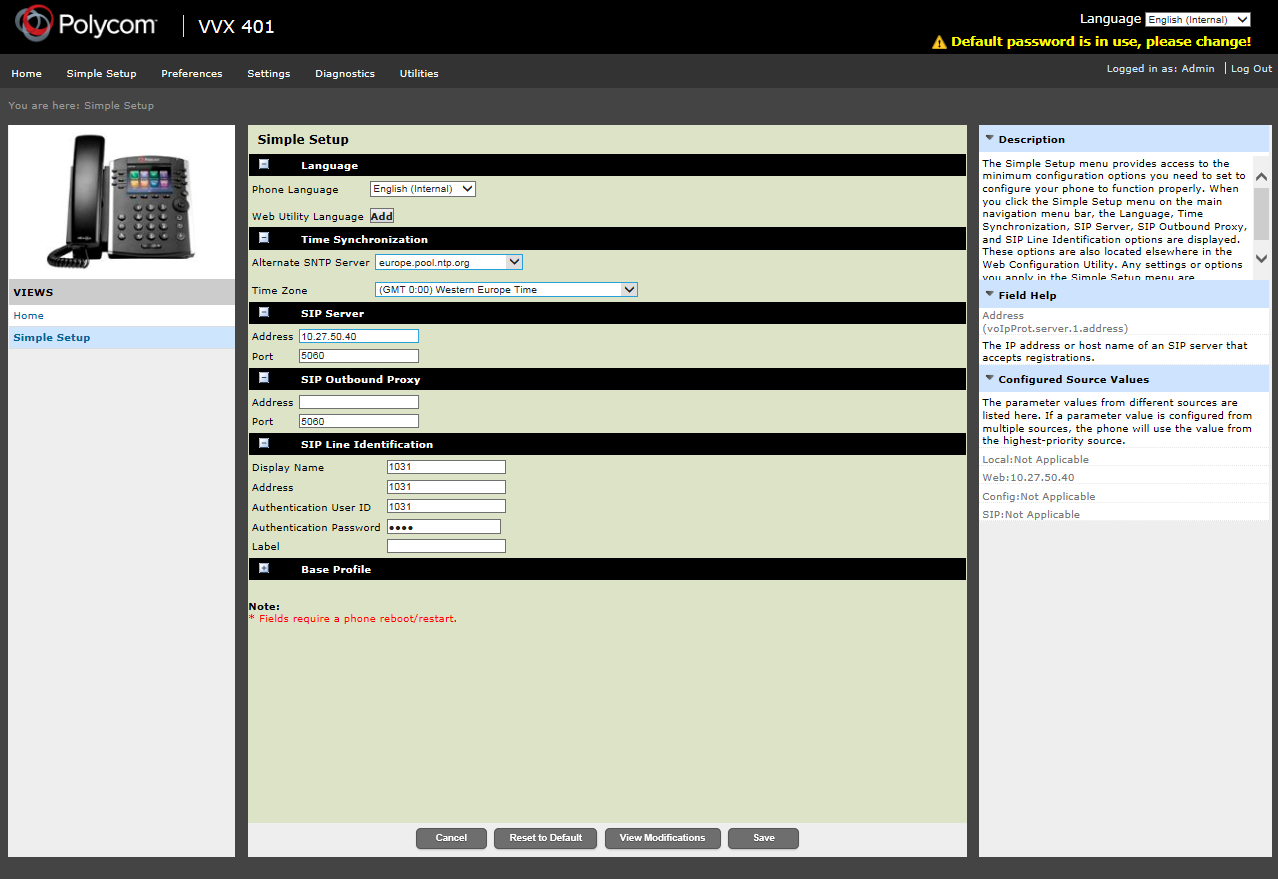Expand the Base Profile section
The image size is (1278, 879).
264,568
